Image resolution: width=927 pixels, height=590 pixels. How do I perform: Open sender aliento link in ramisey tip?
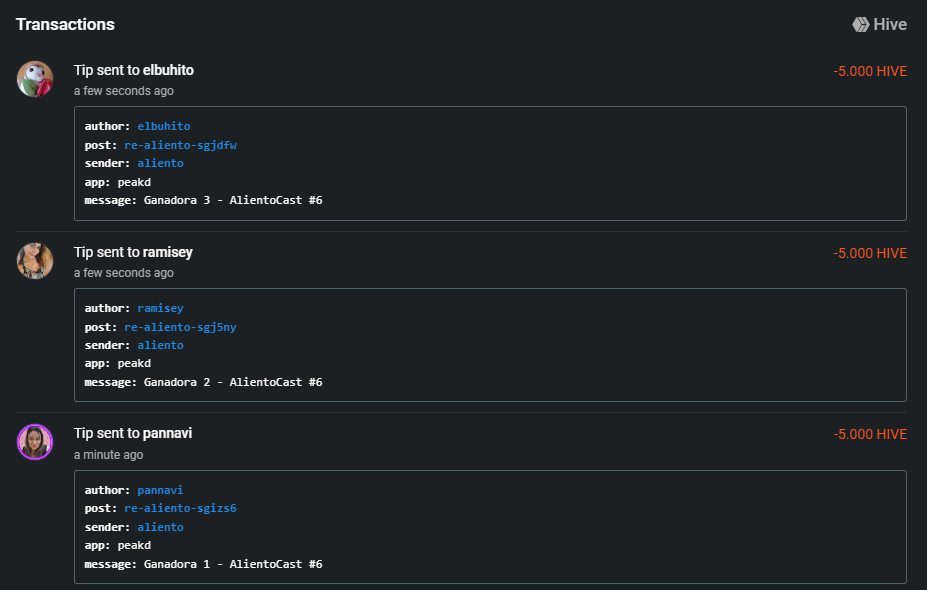(x=160, y=345)
